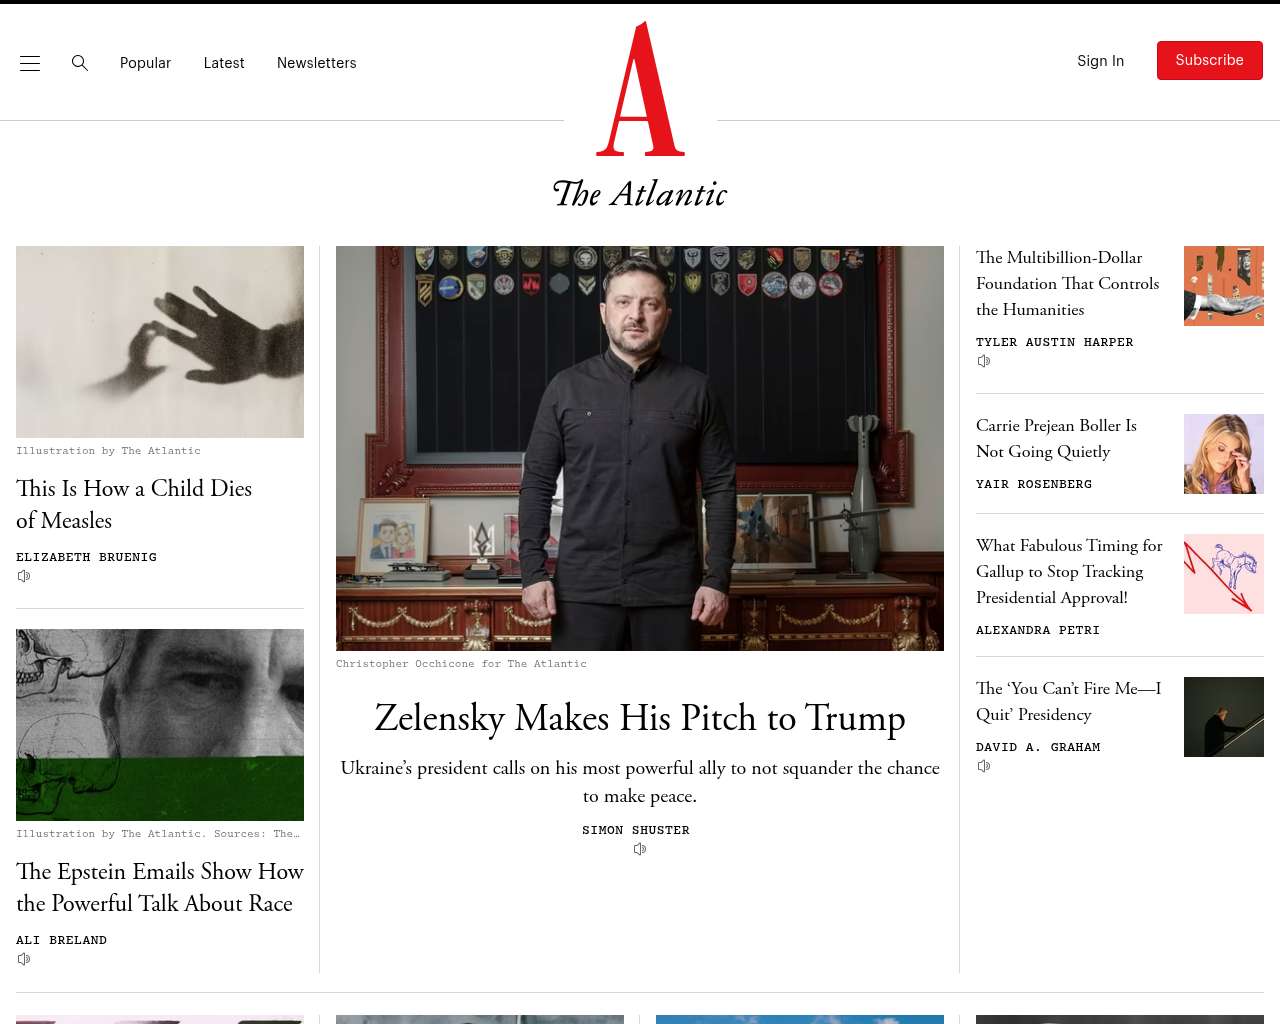This screenshot has width=1280, height=1024.
Task: Play audio for Epstein Emails article
Action: (x=24, y=959)
